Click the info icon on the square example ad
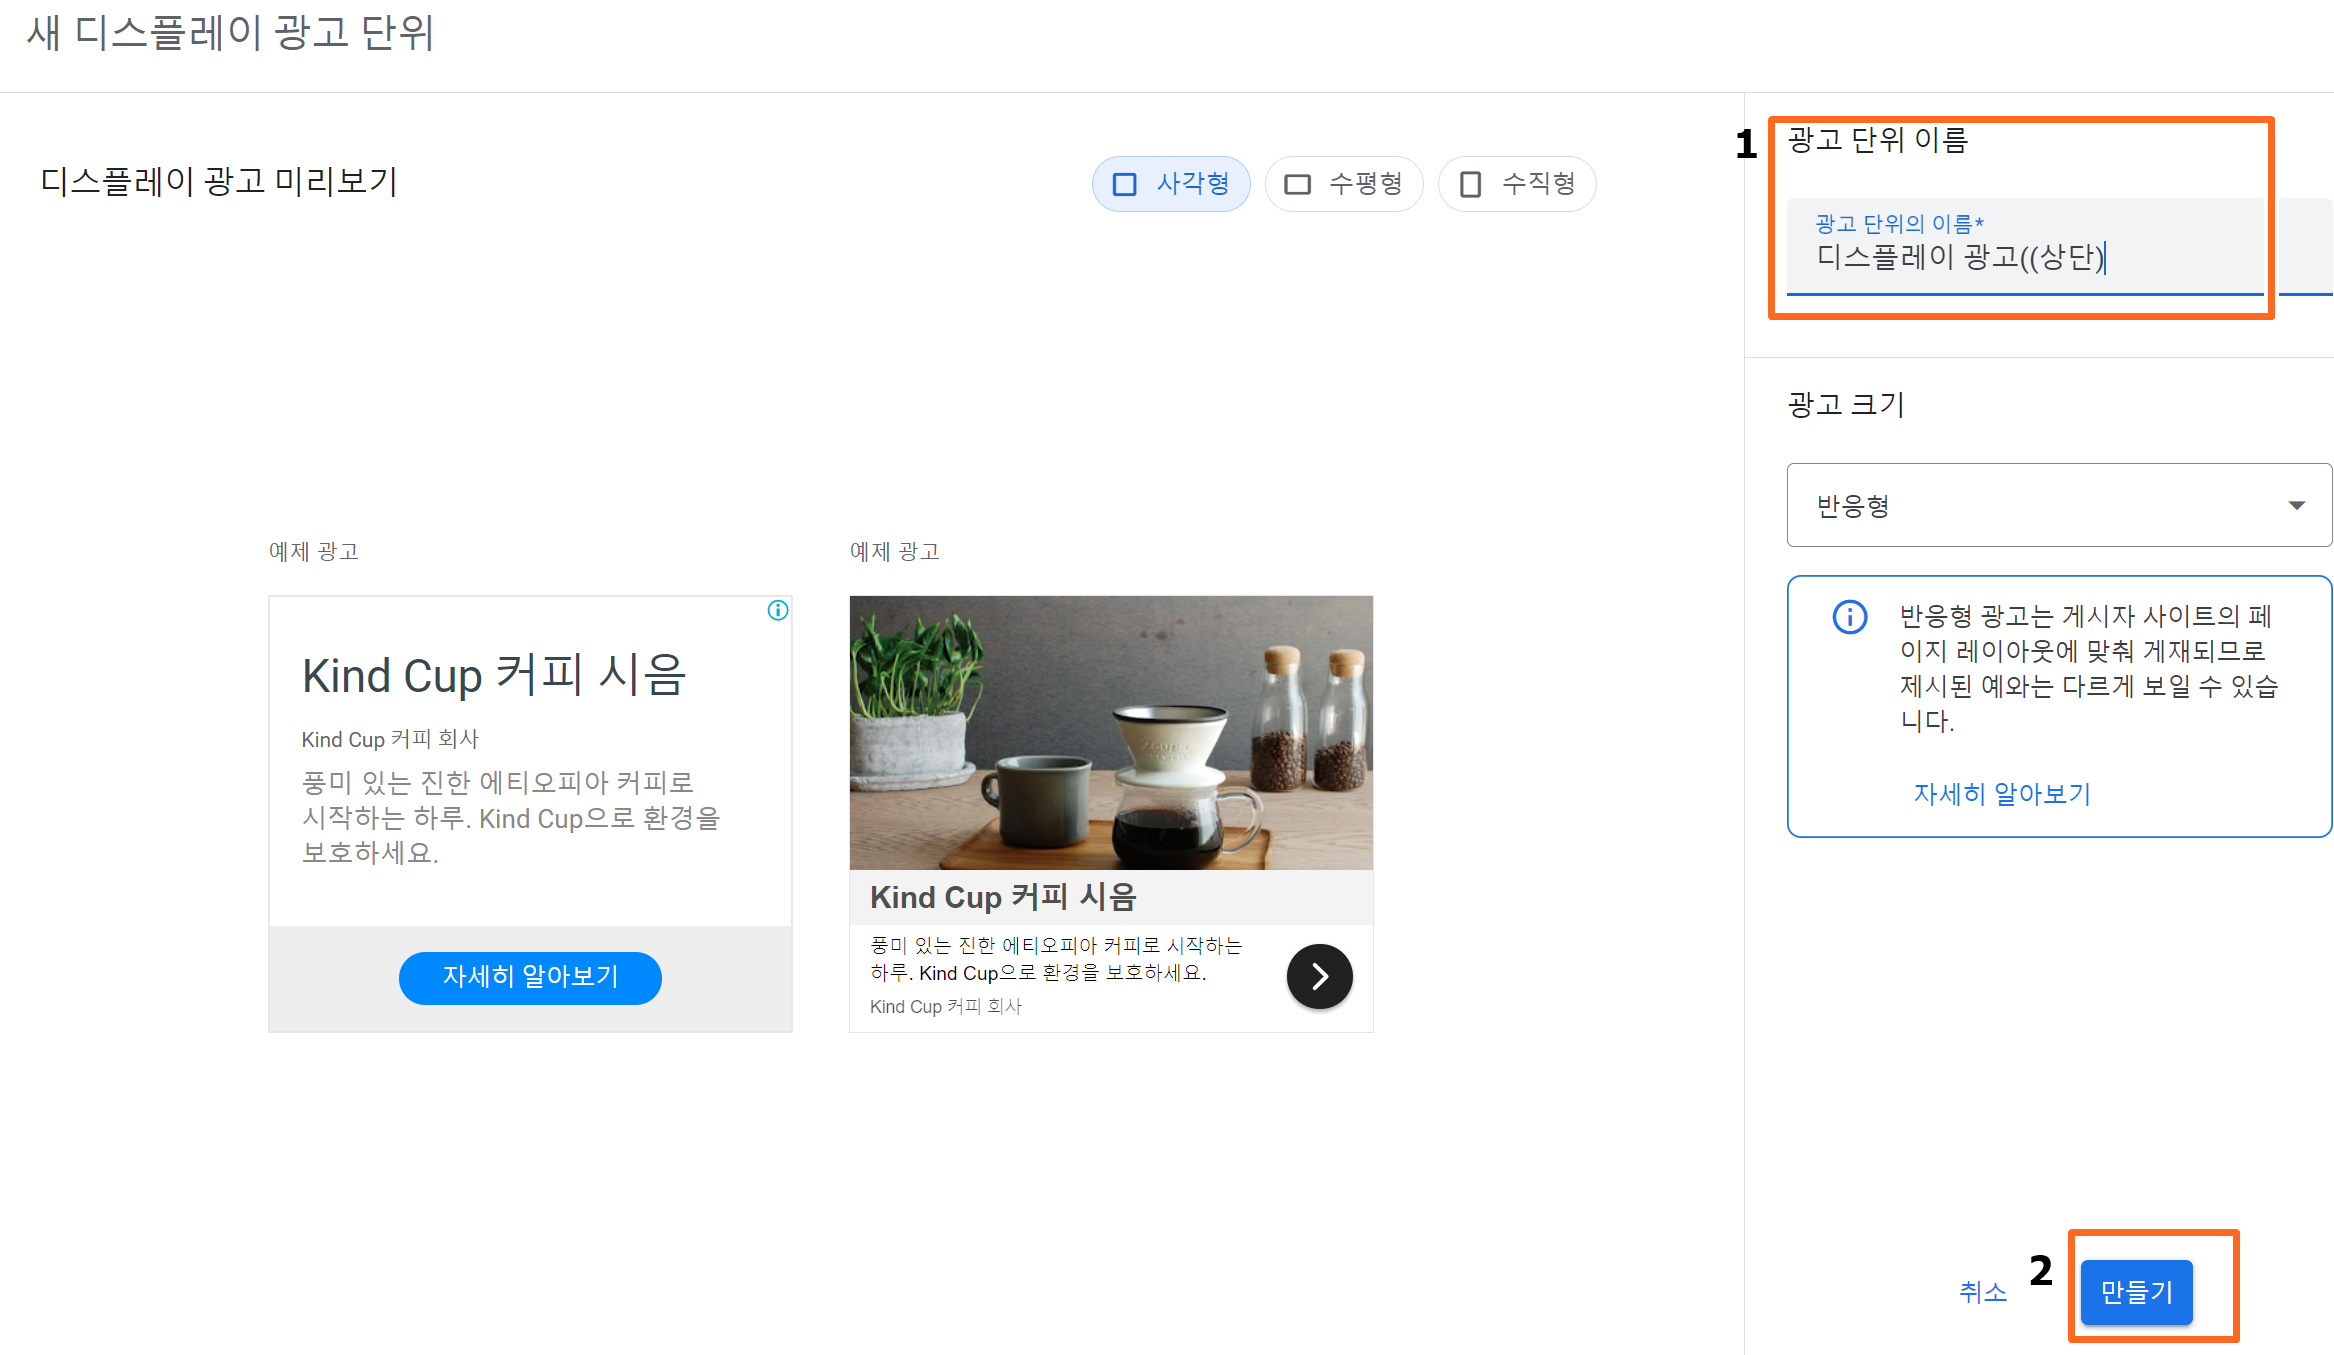Viewport: 2334px width, 1355px height. coord(777,610)
